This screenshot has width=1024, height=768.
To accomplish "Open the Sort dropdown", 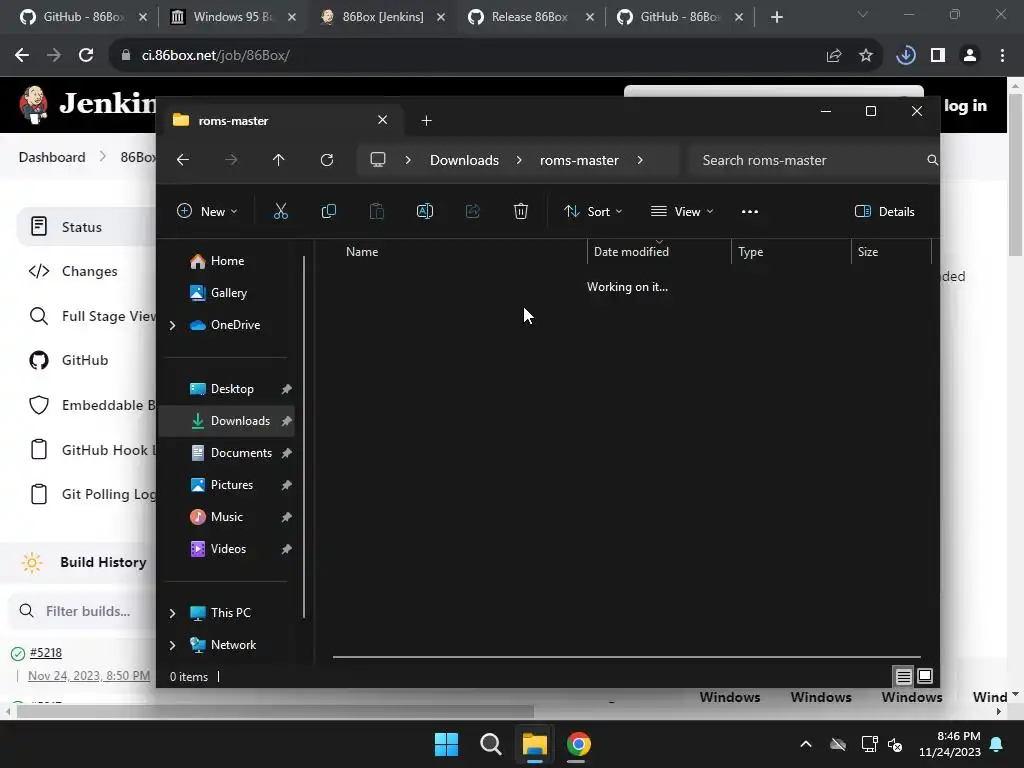I will pyautogui.click(x=593, y=212).
